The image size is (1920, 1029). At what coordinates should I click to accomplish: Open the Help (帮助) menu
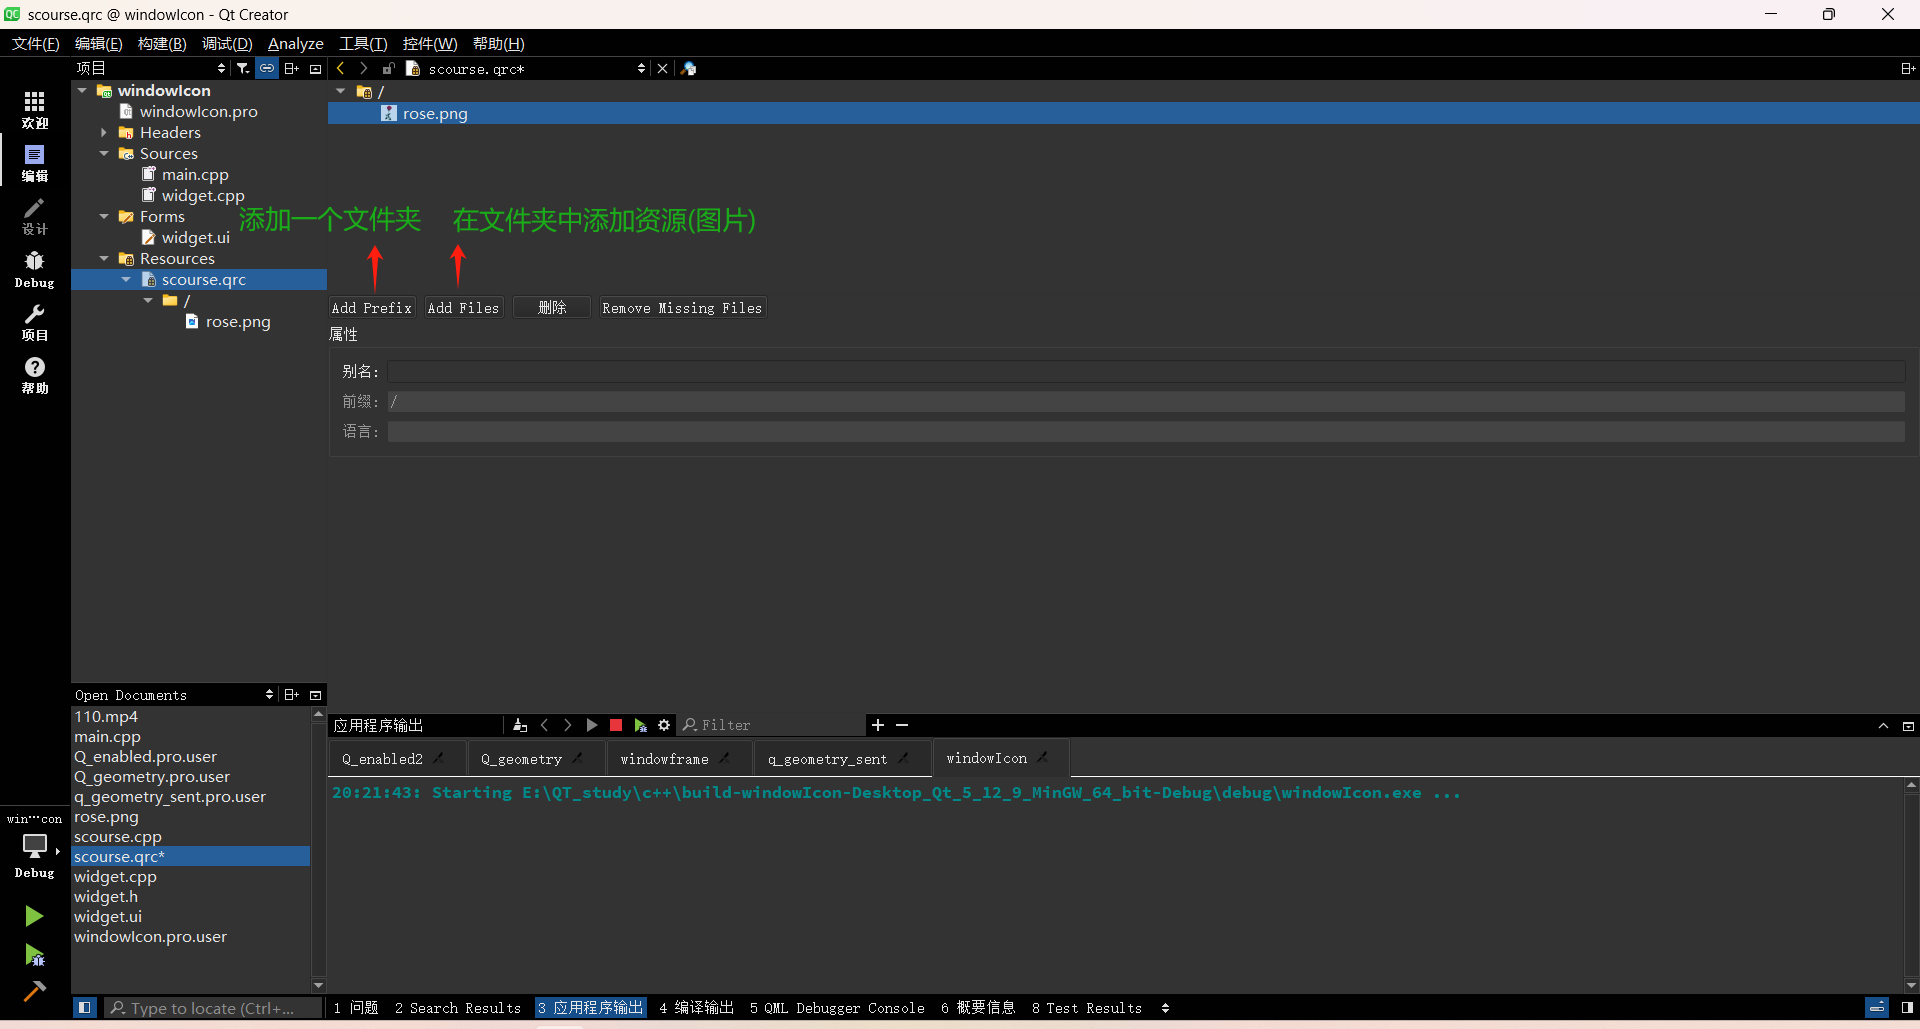click(x=498, y=43)
